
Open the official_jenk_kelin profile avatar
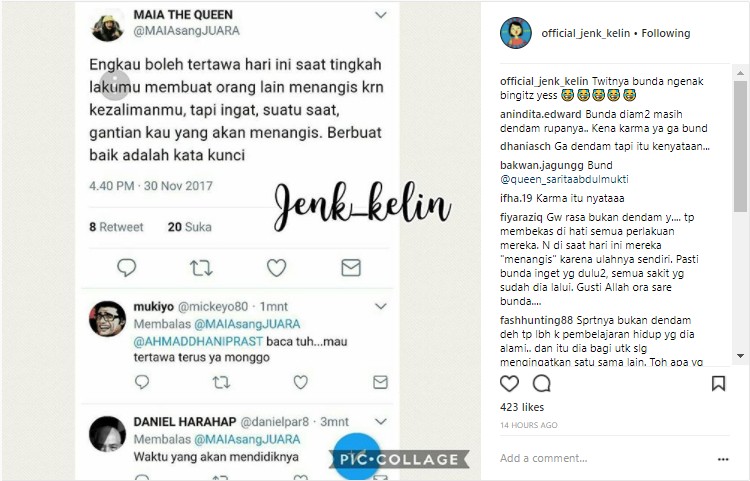(516, 33)
